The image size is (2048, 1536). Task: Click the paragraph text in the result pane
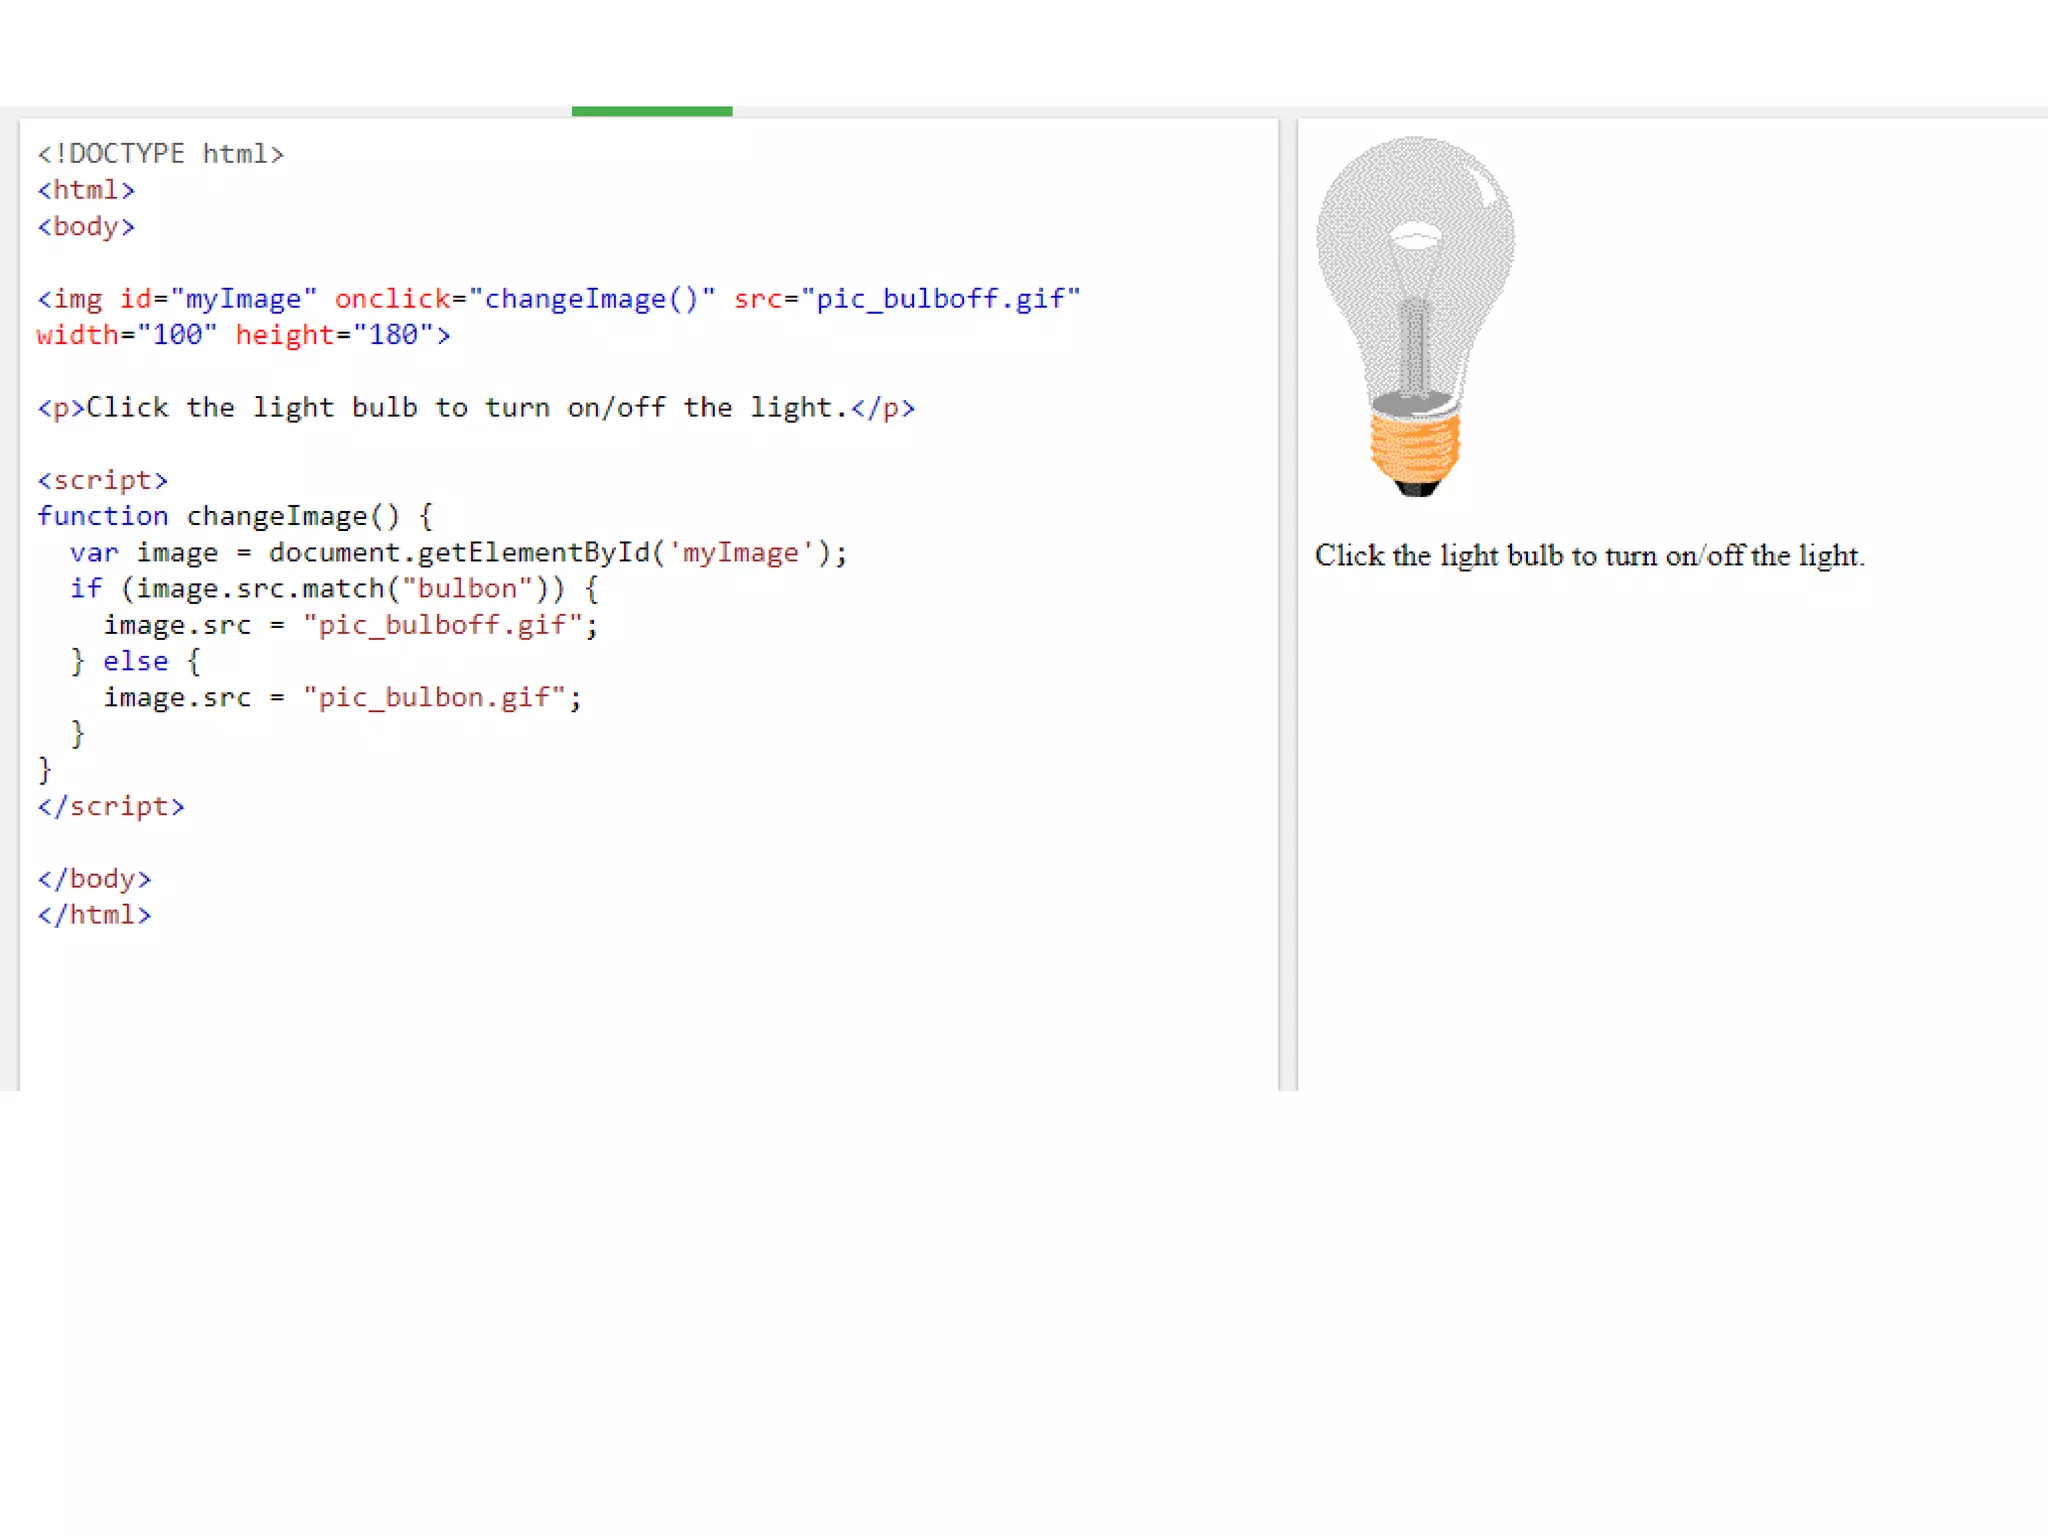click(1588, 556)
